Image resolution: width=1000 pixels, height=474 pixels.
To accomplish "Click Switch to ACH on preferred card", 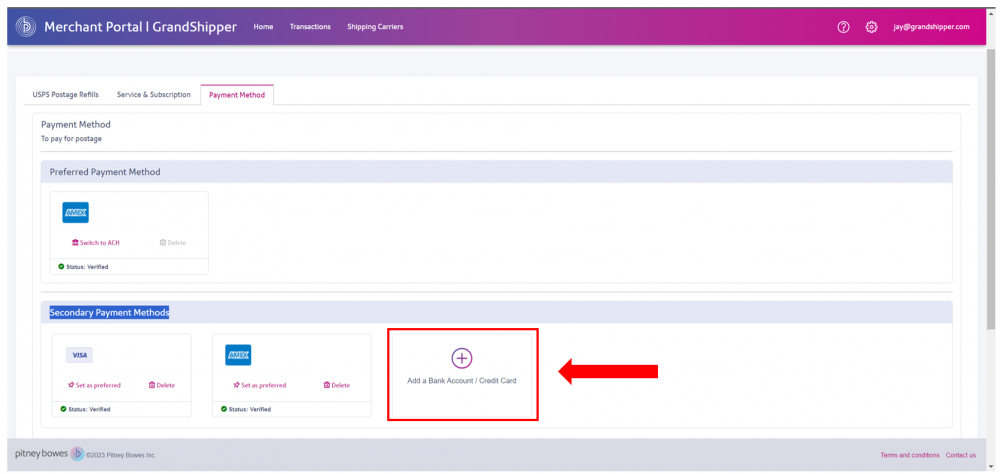I will (x=96, y=242).
